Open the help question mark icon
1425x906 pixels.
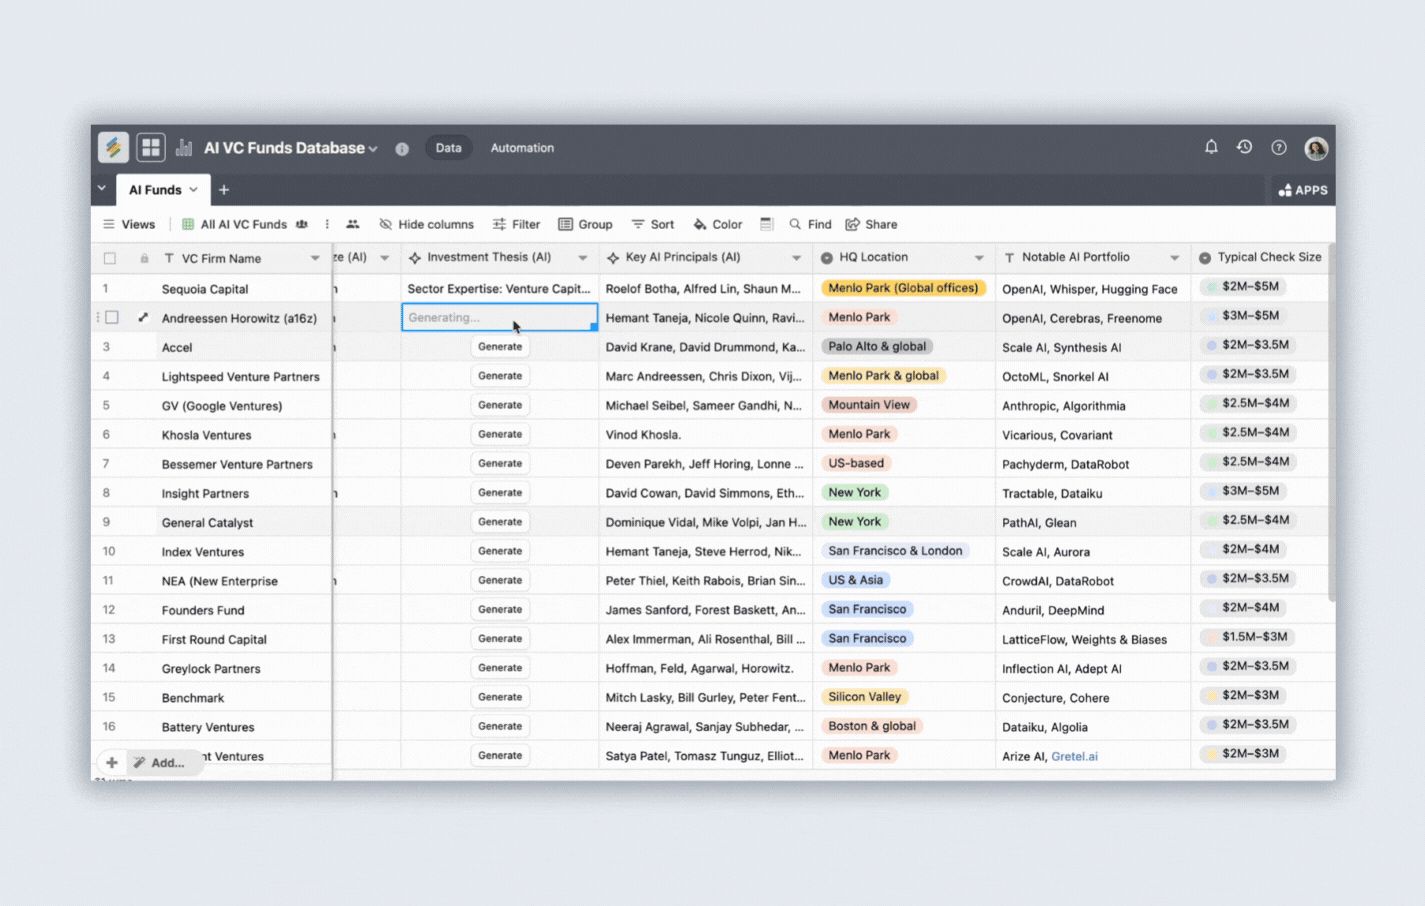click(x=1279, y=147)
